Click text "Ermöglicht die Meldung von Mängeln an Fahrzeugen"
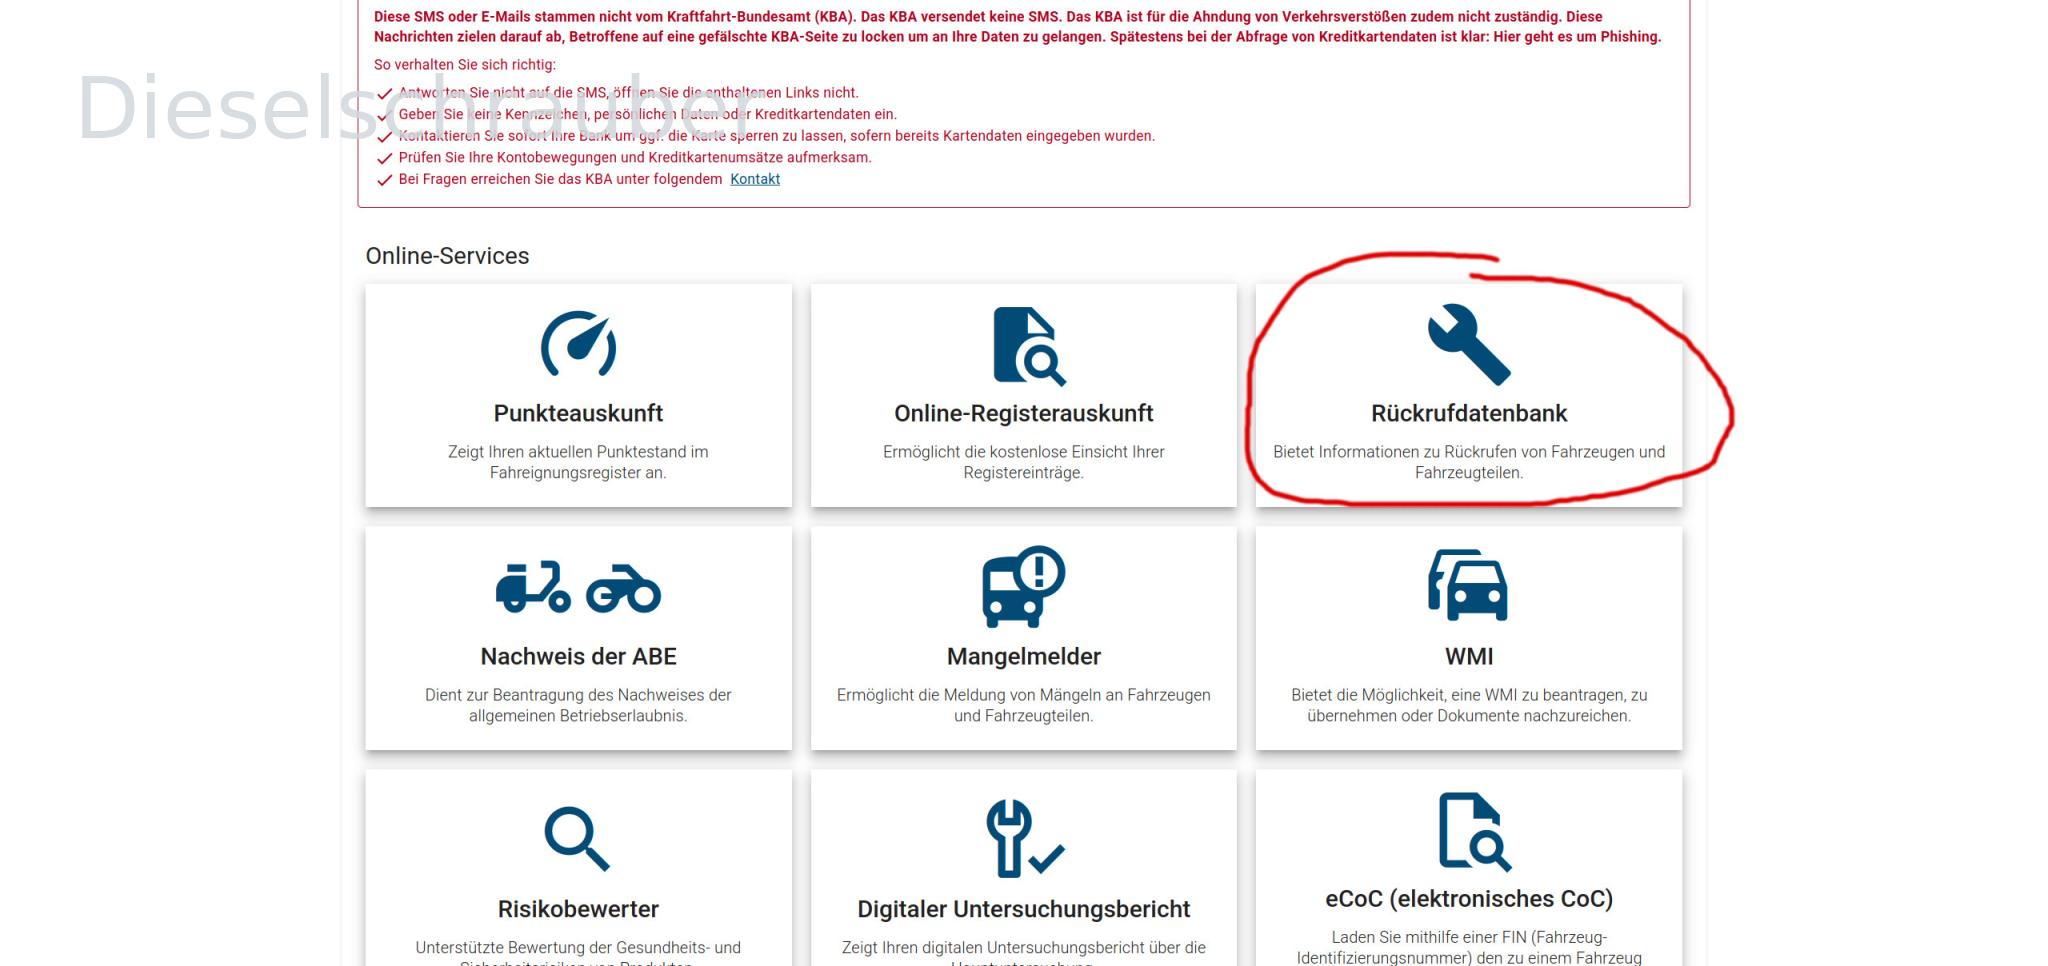Screen dimensions: 2048x966 click(1024, 695)
